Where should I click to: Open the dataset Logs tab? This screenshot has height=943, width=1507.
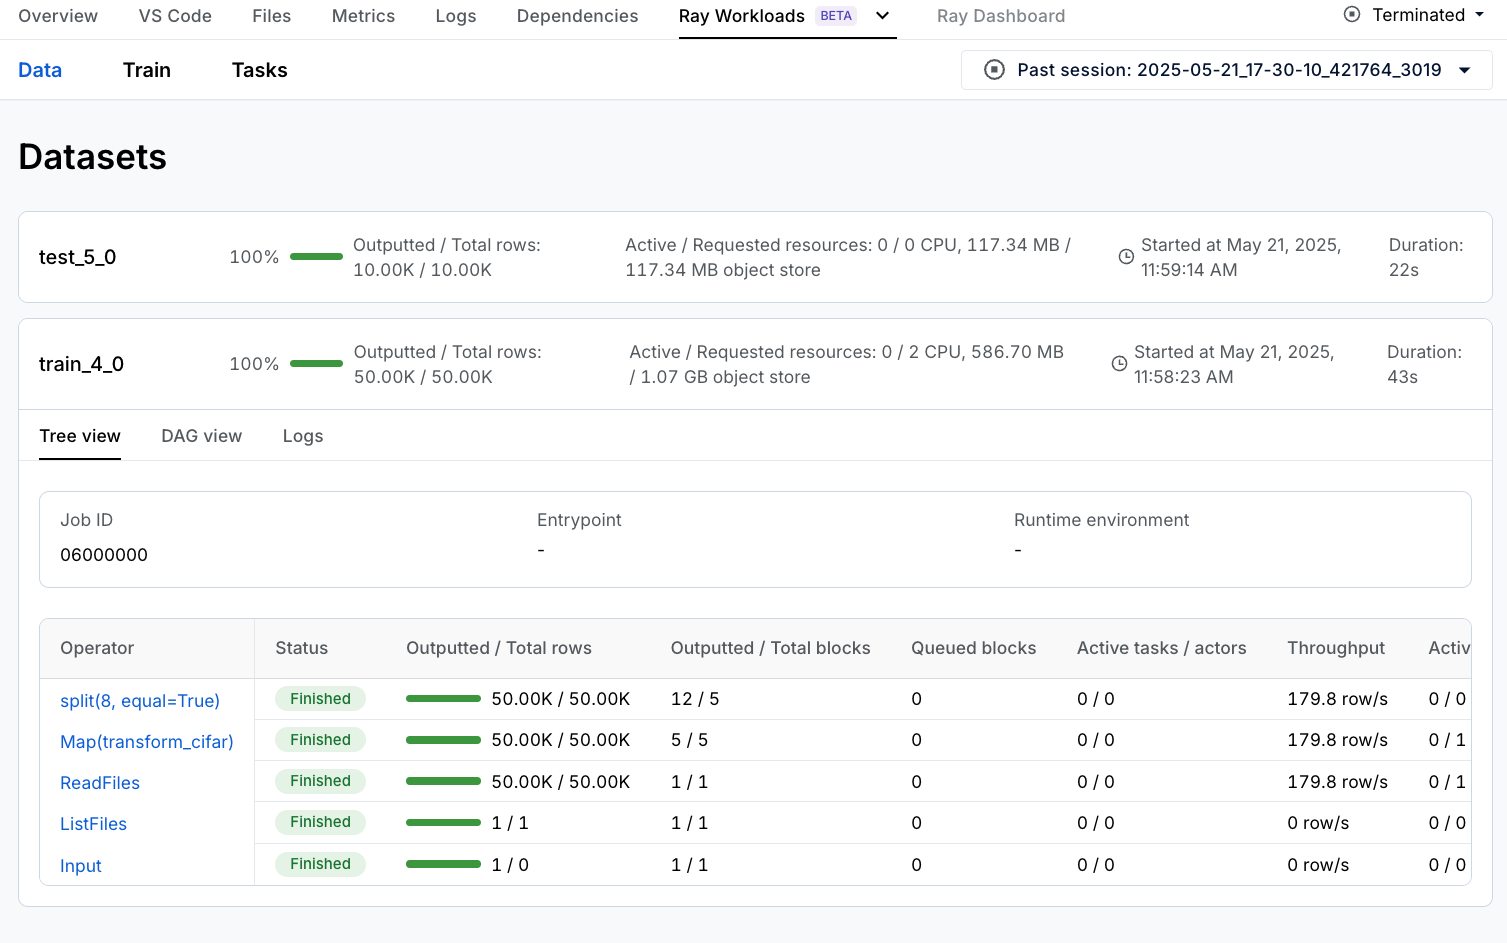pyautogui.click(x=303, y=436)
